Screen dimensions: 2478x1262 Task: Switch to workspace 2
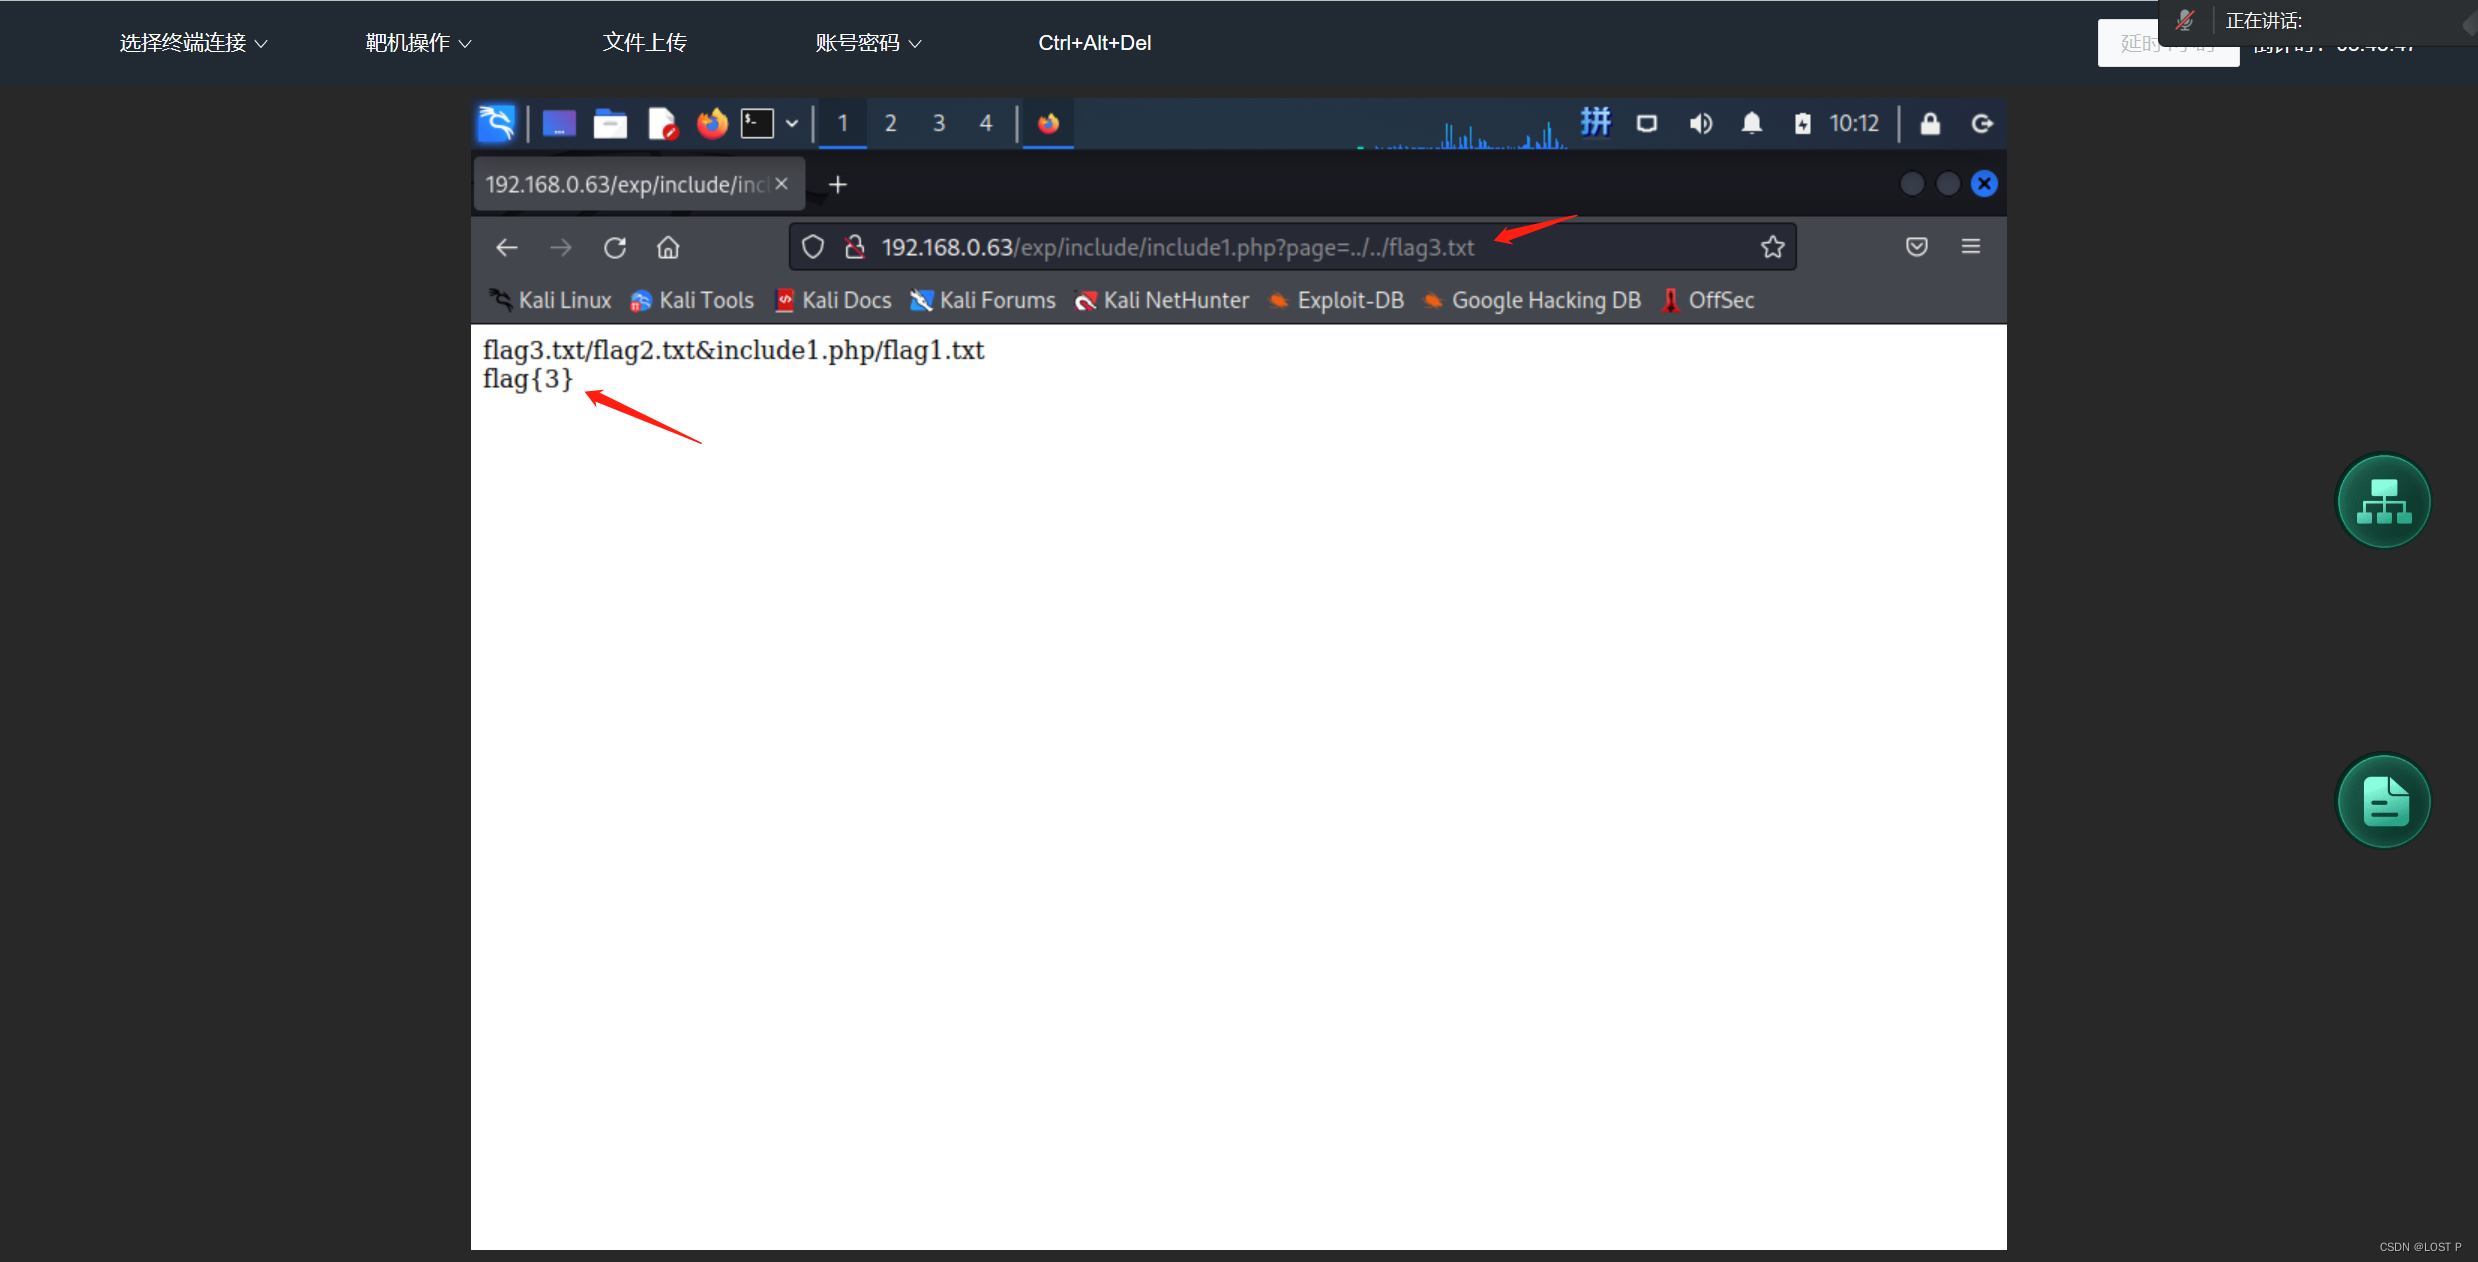tap(890, 124)
